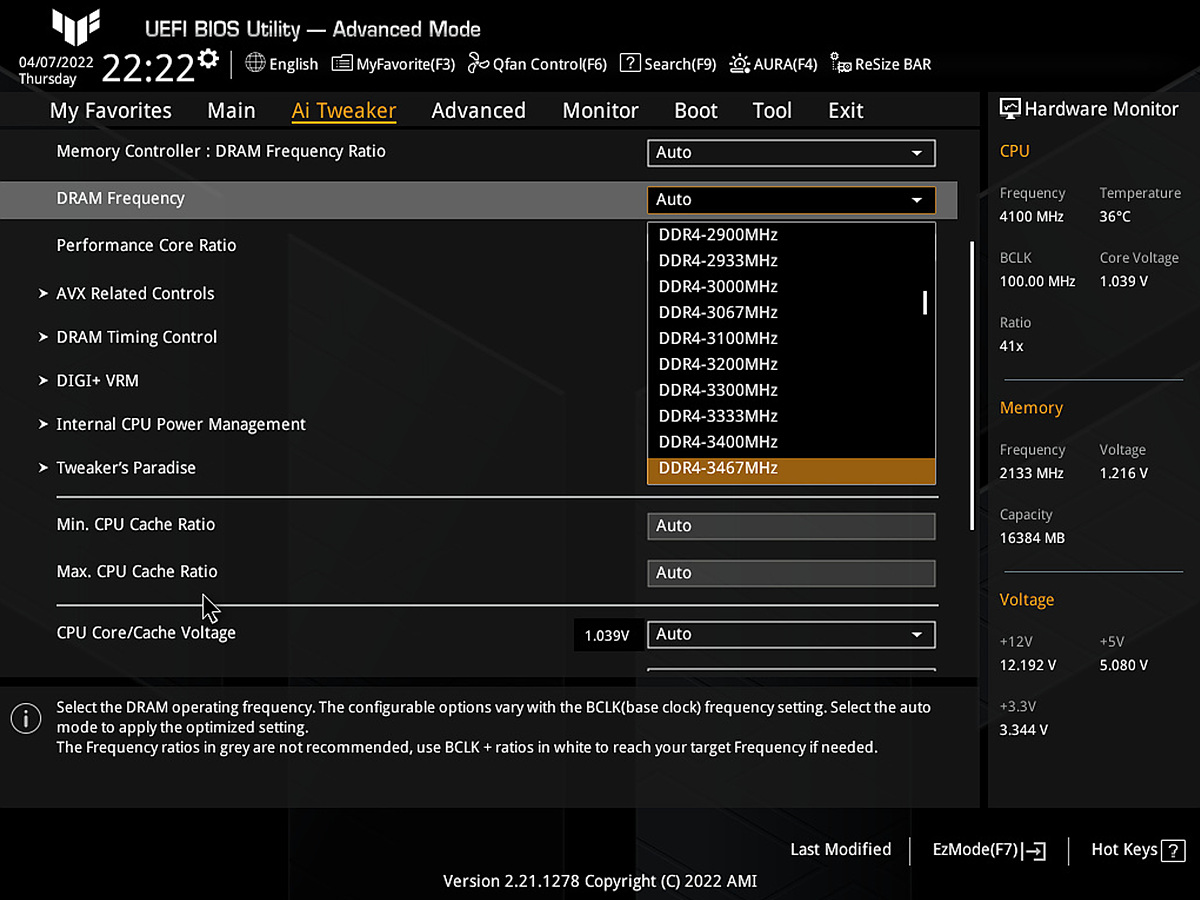The image size is (1200, 900).
Task: Select the Performance Core Ratio row
Action: pyautogui.click(x=146, y=246)
